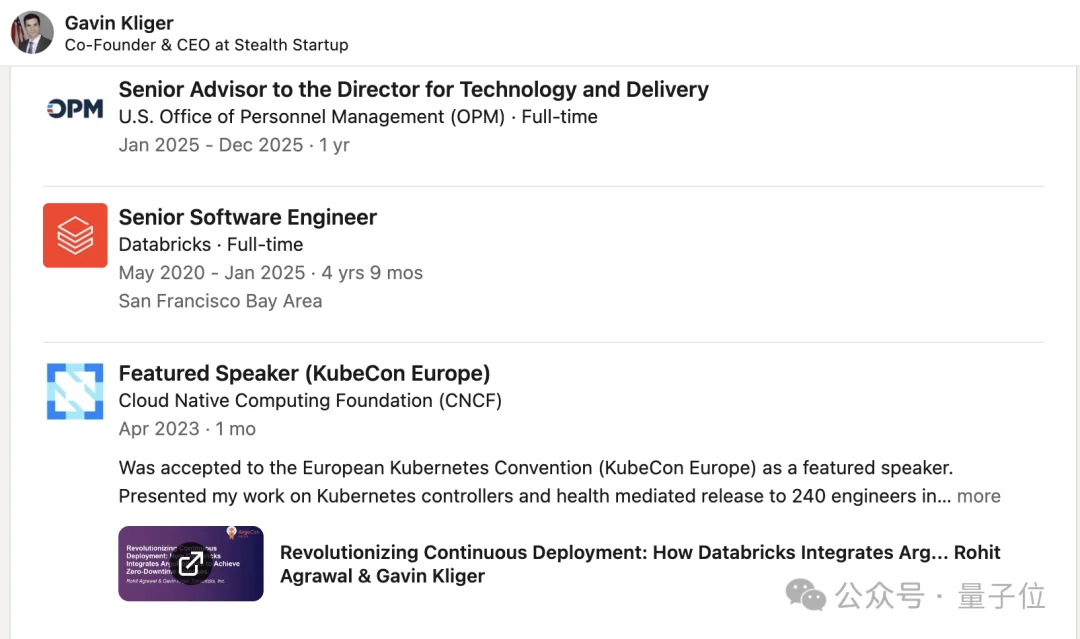Click Featured Speaker (KubeCon Europe) title
This screenshot has width=1080, height=639.
click(304, 373)
